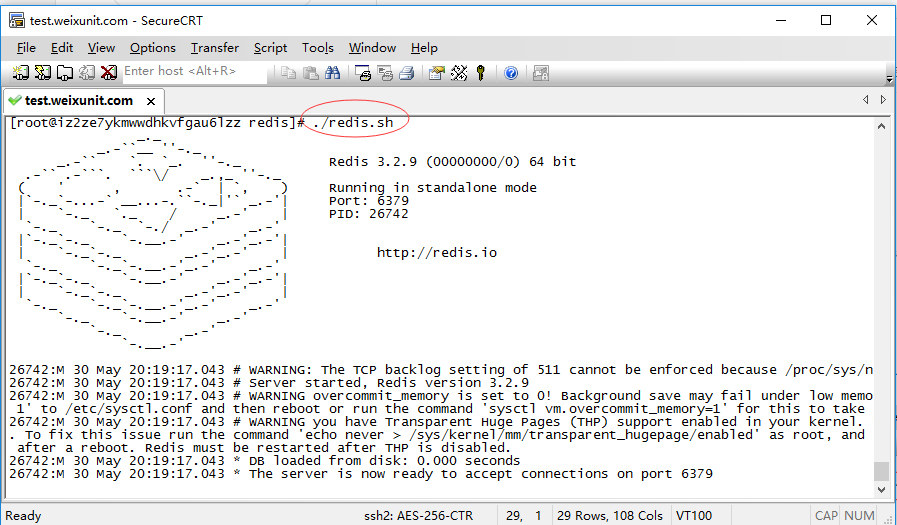The image size is (897, 525).
Task: Open the Help menu
Action: pyautogui.click(x=424, y=48)
